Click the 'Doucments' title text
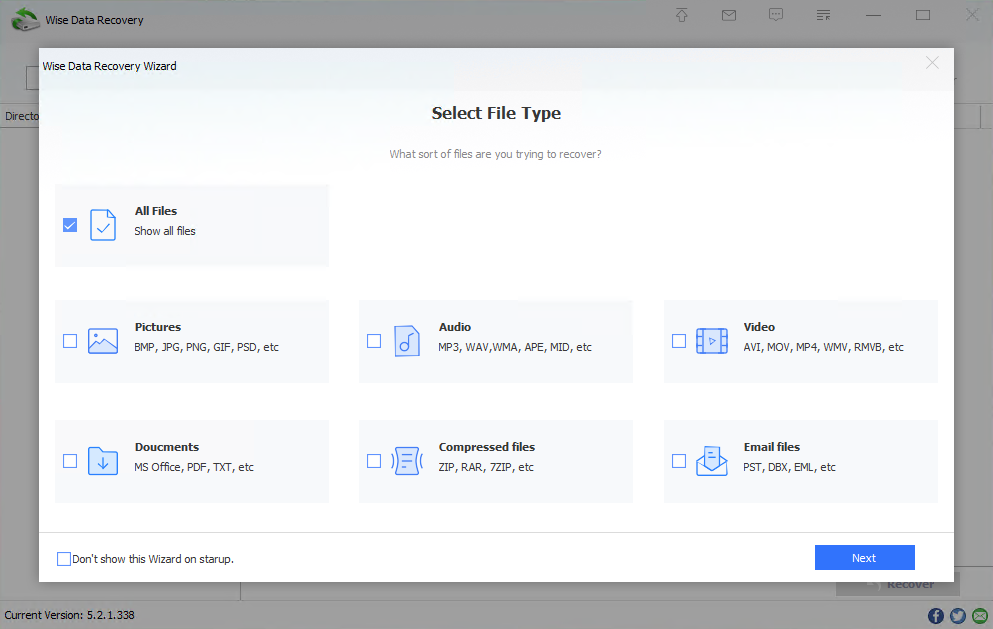This screenshot has height=629, width=993. pos(167,447)
